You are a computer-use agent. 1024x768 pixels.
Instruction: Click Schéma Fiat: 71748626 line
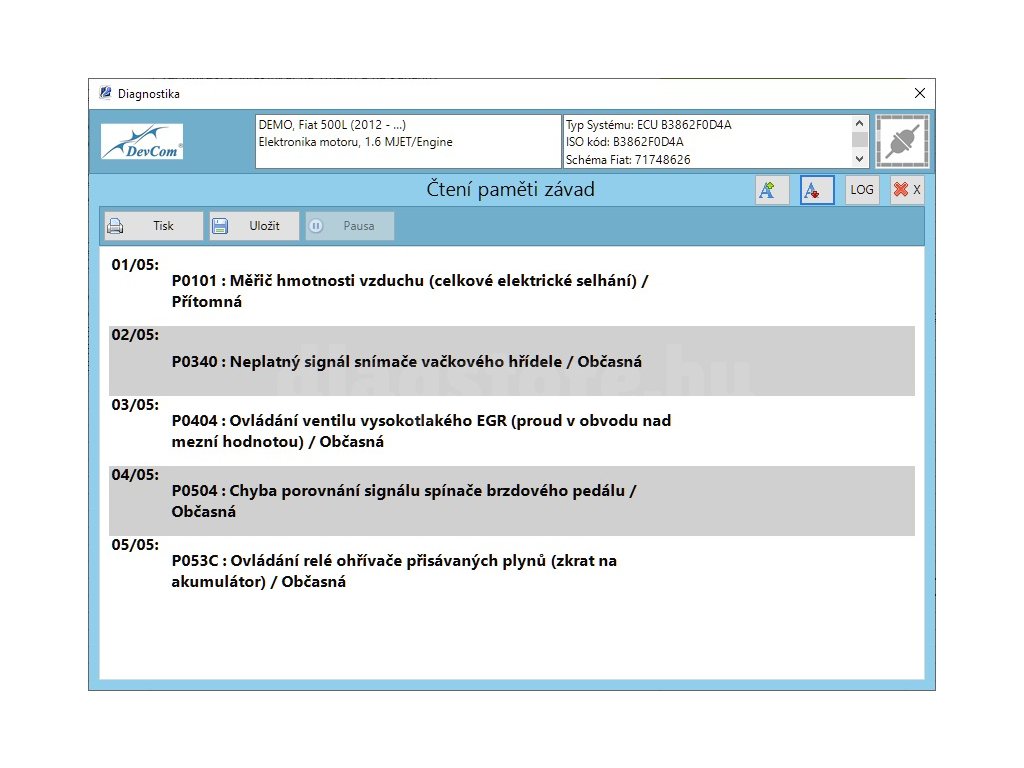628,160
